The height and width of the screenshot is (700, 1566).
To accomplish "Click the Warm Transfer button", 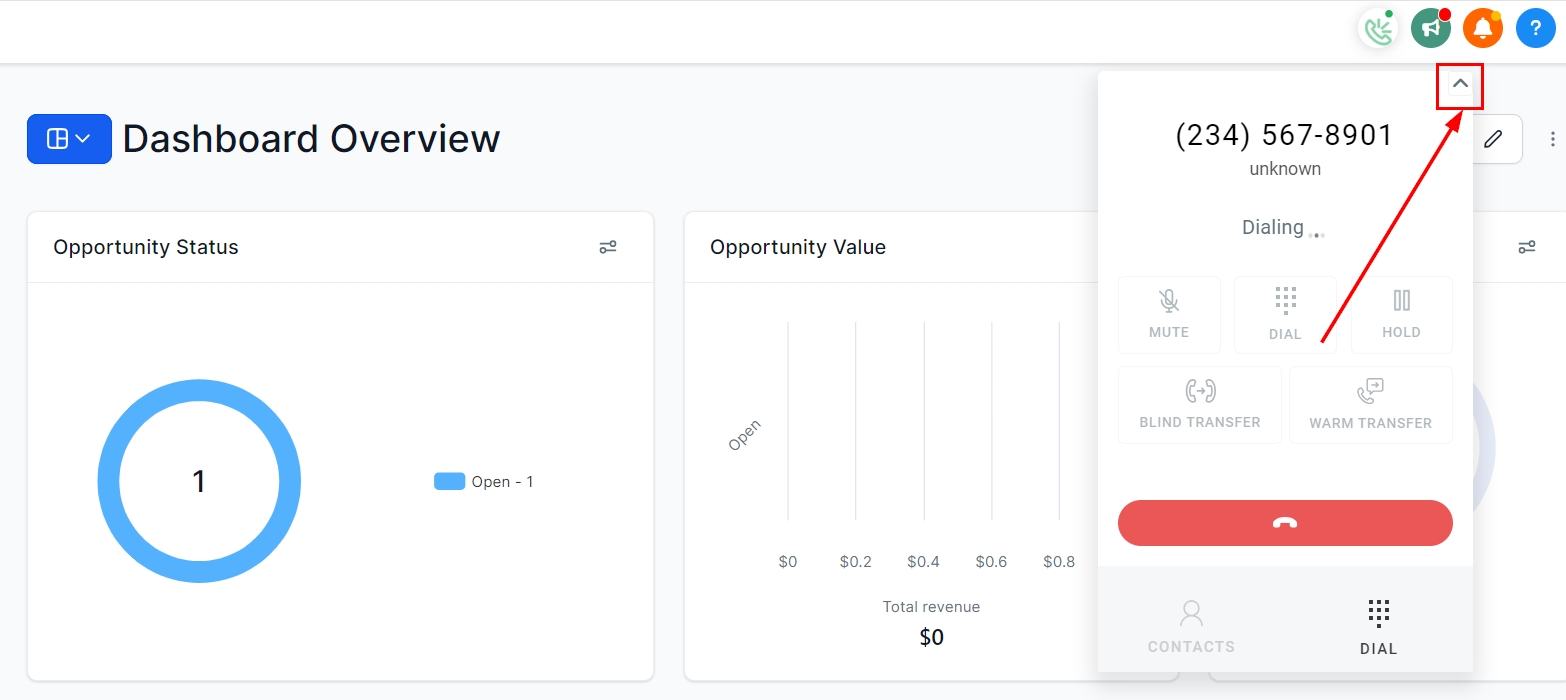I will point(1370,404).
